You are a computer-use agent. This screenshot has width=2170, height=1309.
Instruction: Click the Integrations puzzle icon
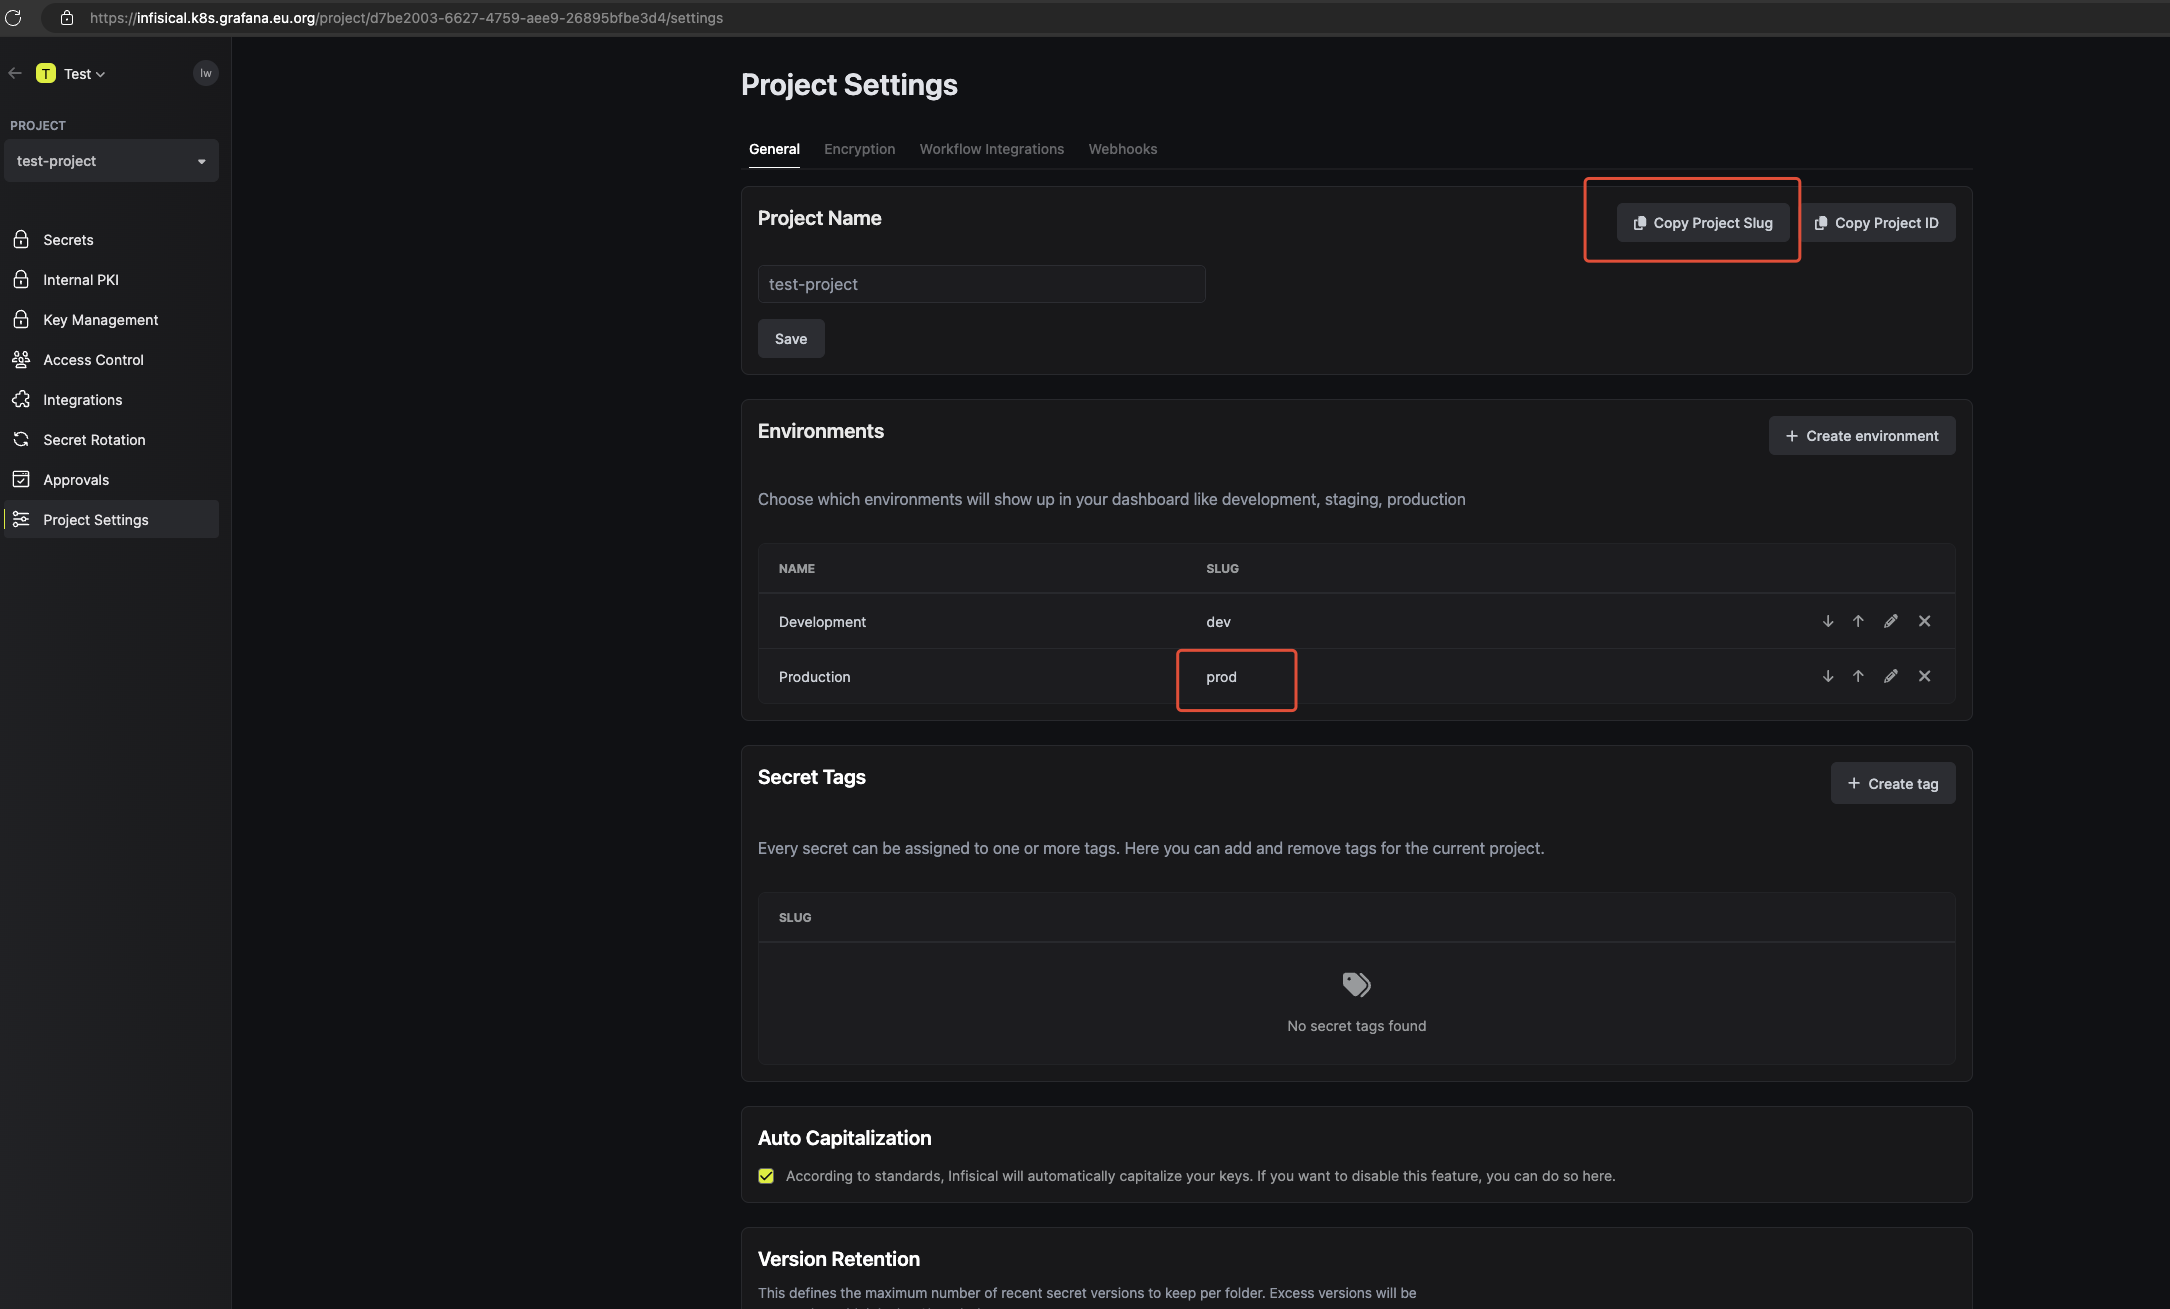(x=21, y=399)
